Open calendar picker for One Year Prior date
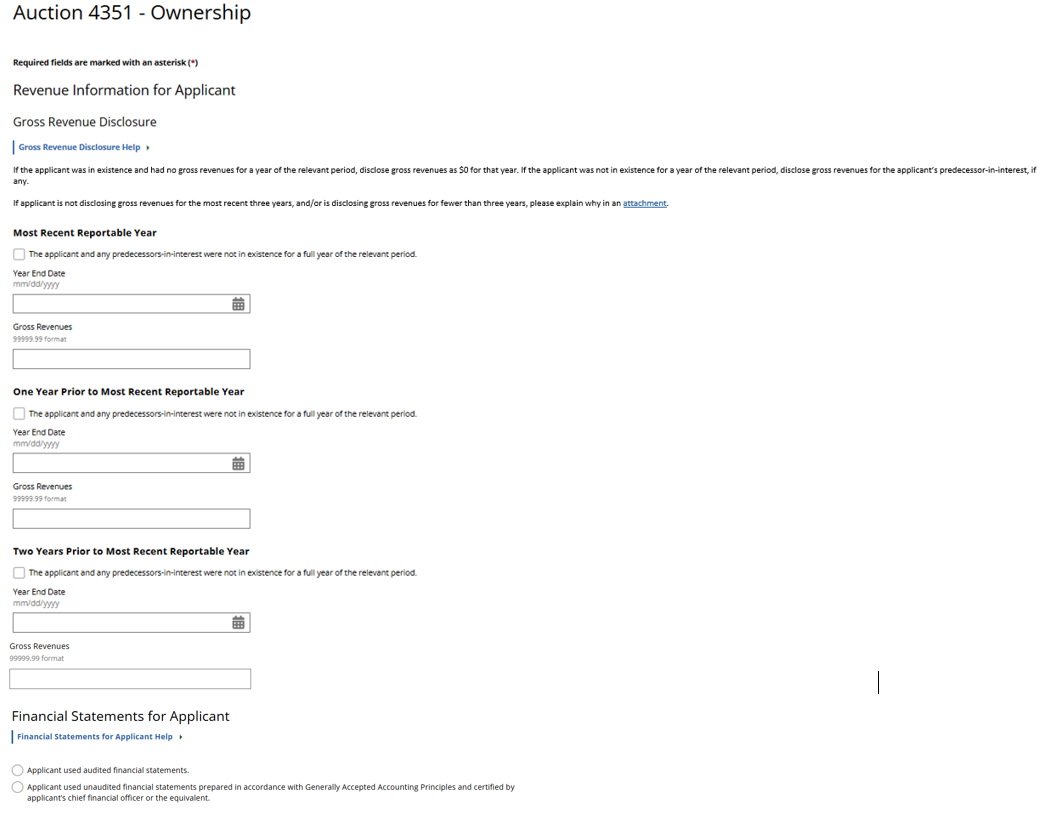Image resolution: width=1051 pixels, height=814 pixels. pyautogui.click(x=238, y=463)
